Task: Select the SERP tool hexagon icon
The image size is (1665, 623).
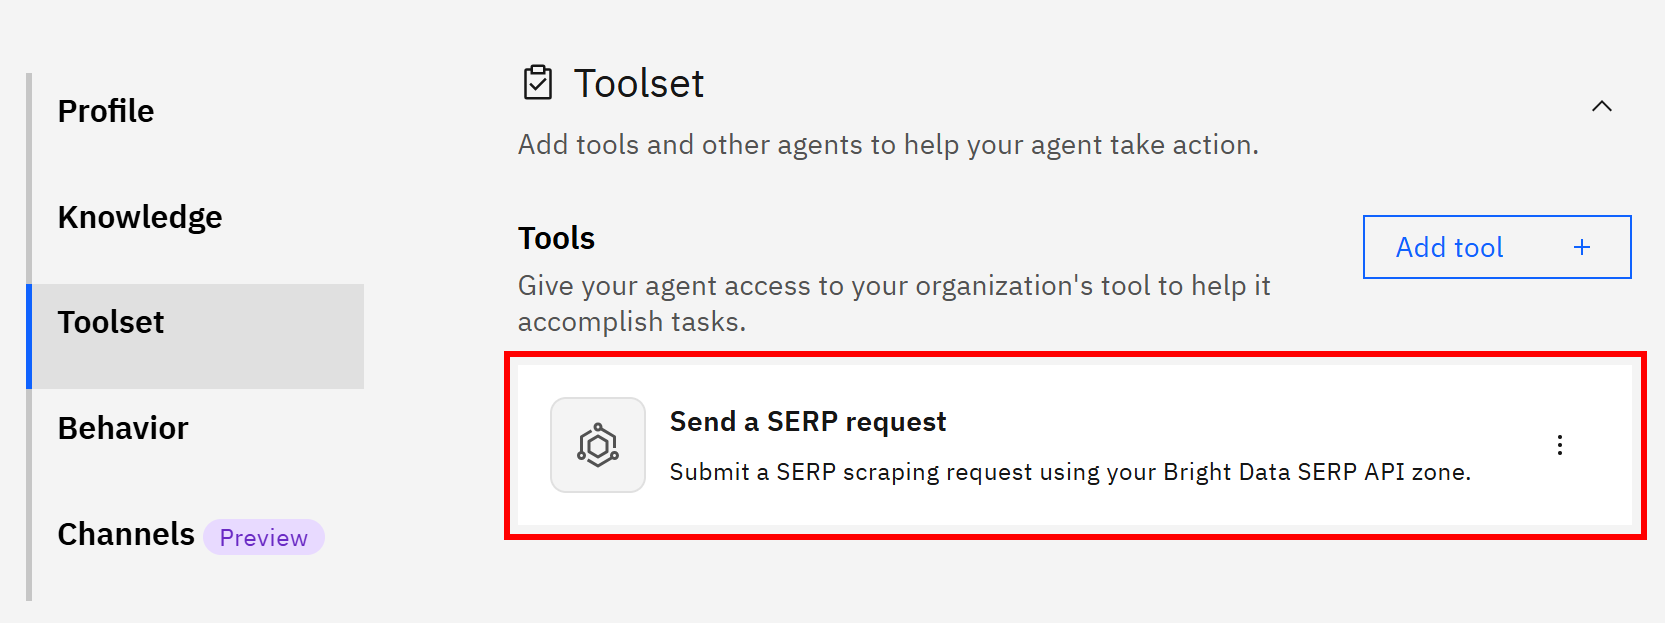Action: tap(597, 445)
